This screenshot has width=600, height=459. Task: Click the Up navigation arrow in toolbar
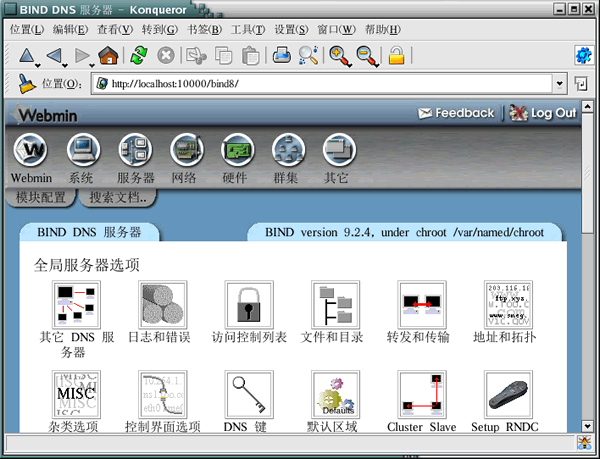(x=26, y=55)
